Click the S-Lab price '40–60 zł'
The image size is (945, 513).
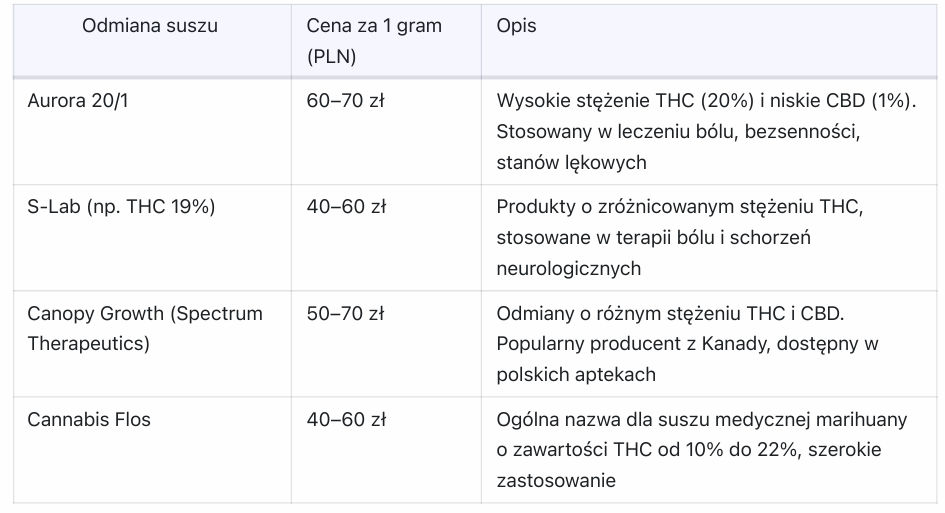[x=346, y=208]
